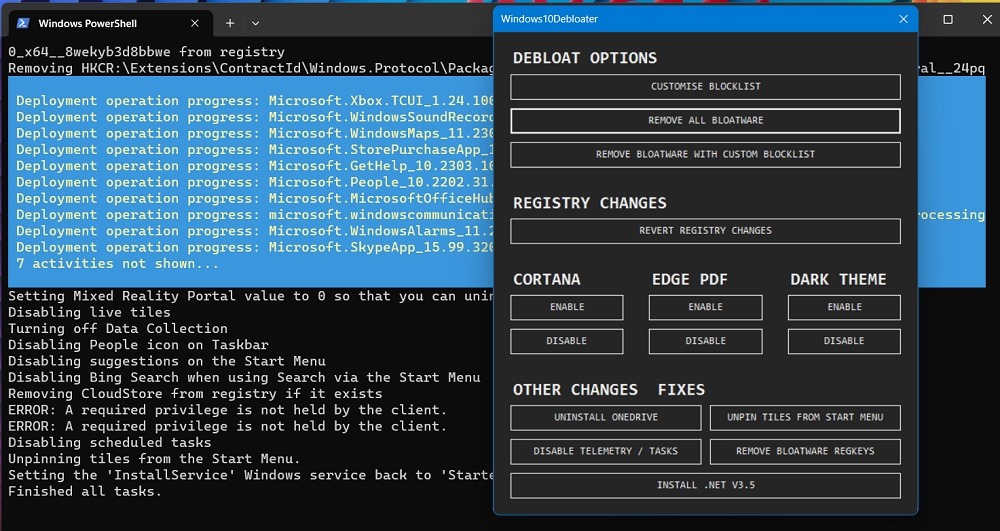Click '7 activities not shown...' progress line
This screenshot has height=531, width=1000.
[117, 263]
